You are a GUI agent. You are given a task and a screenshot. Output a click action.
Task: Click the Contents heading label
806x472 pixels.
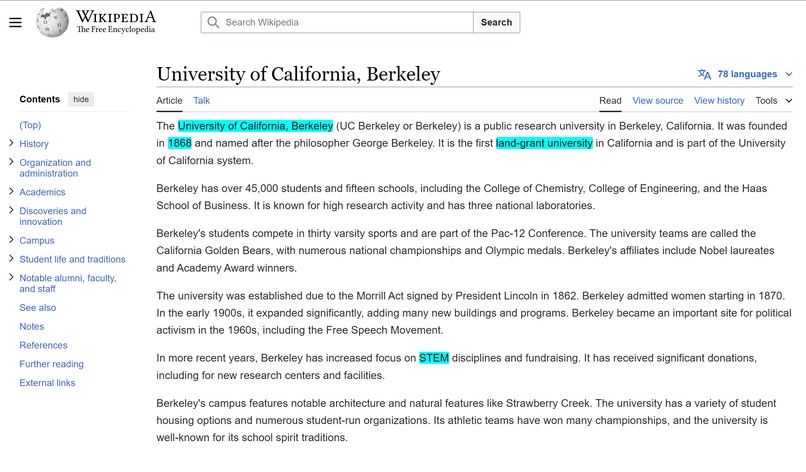[40, 99]
